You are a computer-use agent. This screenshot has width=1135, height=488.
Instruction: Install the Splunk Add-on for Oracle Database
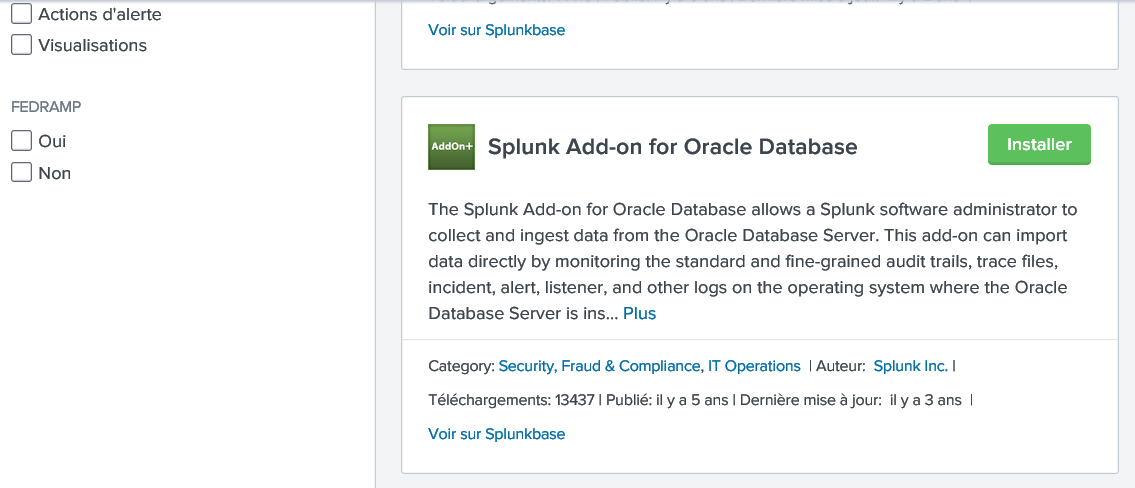click(1039, 145)
